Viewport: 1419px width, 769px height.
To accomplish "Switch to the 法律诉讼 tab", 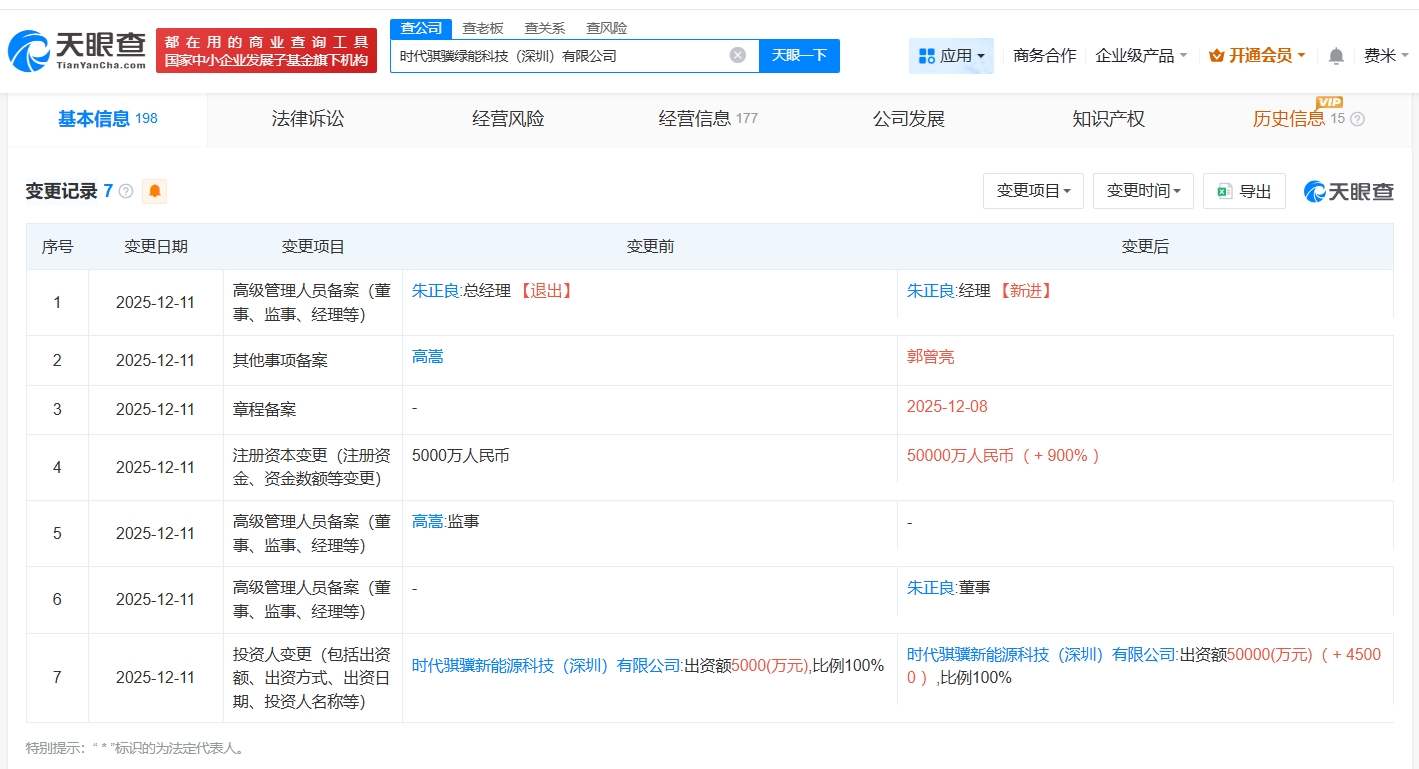I will pos(308,119).
